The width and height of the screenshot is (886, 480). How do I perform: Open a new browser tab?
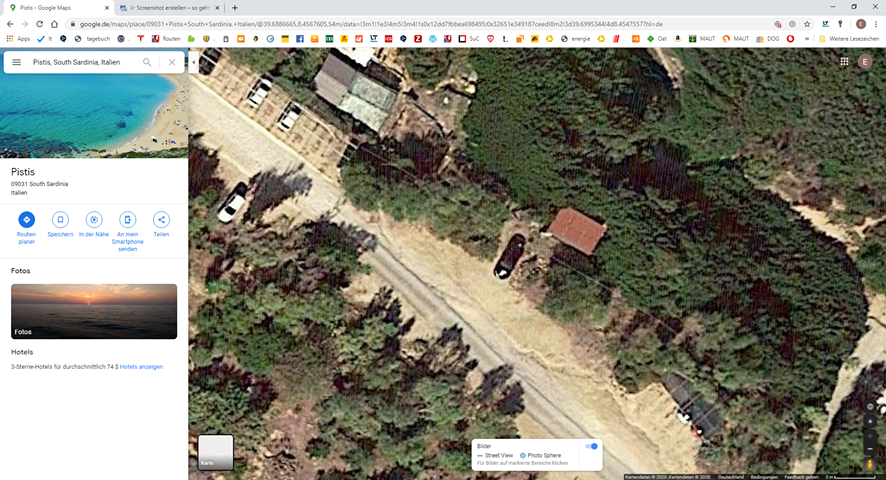234,8
